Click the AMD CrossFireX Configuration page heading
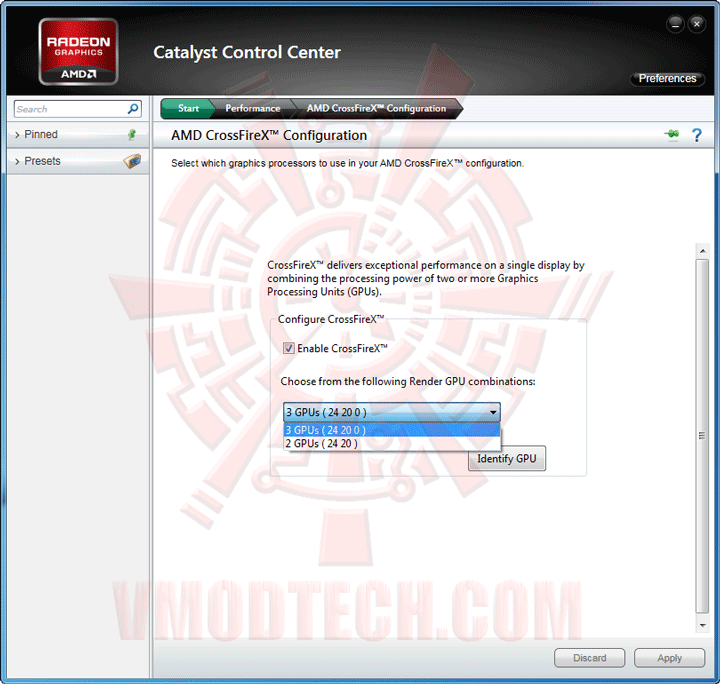 pos(269,135)
